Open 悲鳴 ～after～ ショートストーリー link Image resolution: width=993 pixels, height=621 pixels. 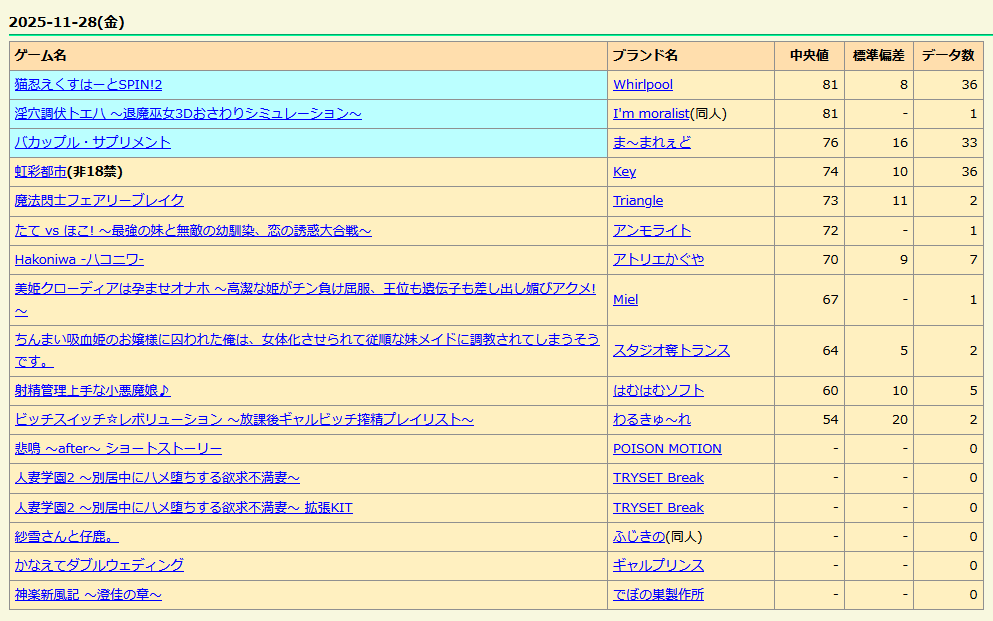point(118,448)
